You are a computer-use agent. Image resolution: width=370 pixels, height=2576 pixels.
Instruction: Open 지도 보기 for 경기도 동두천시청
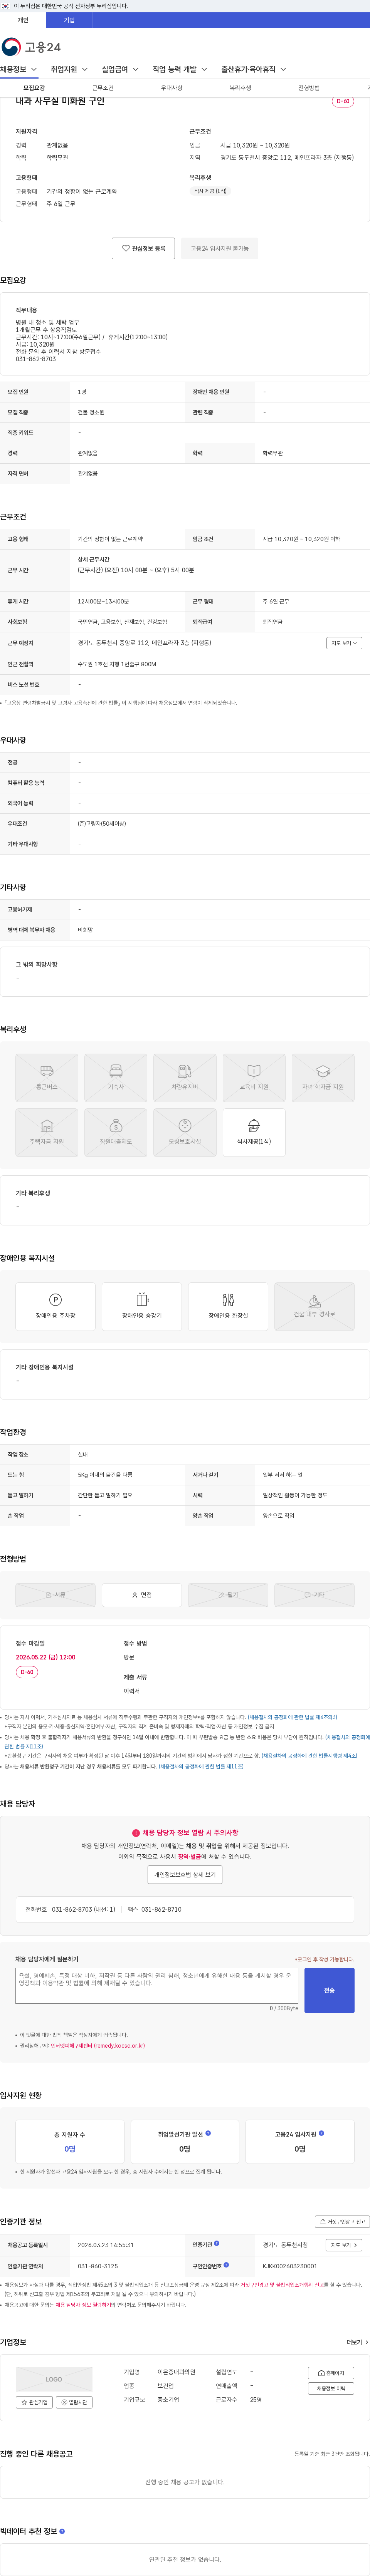(x=344, y=2245)
